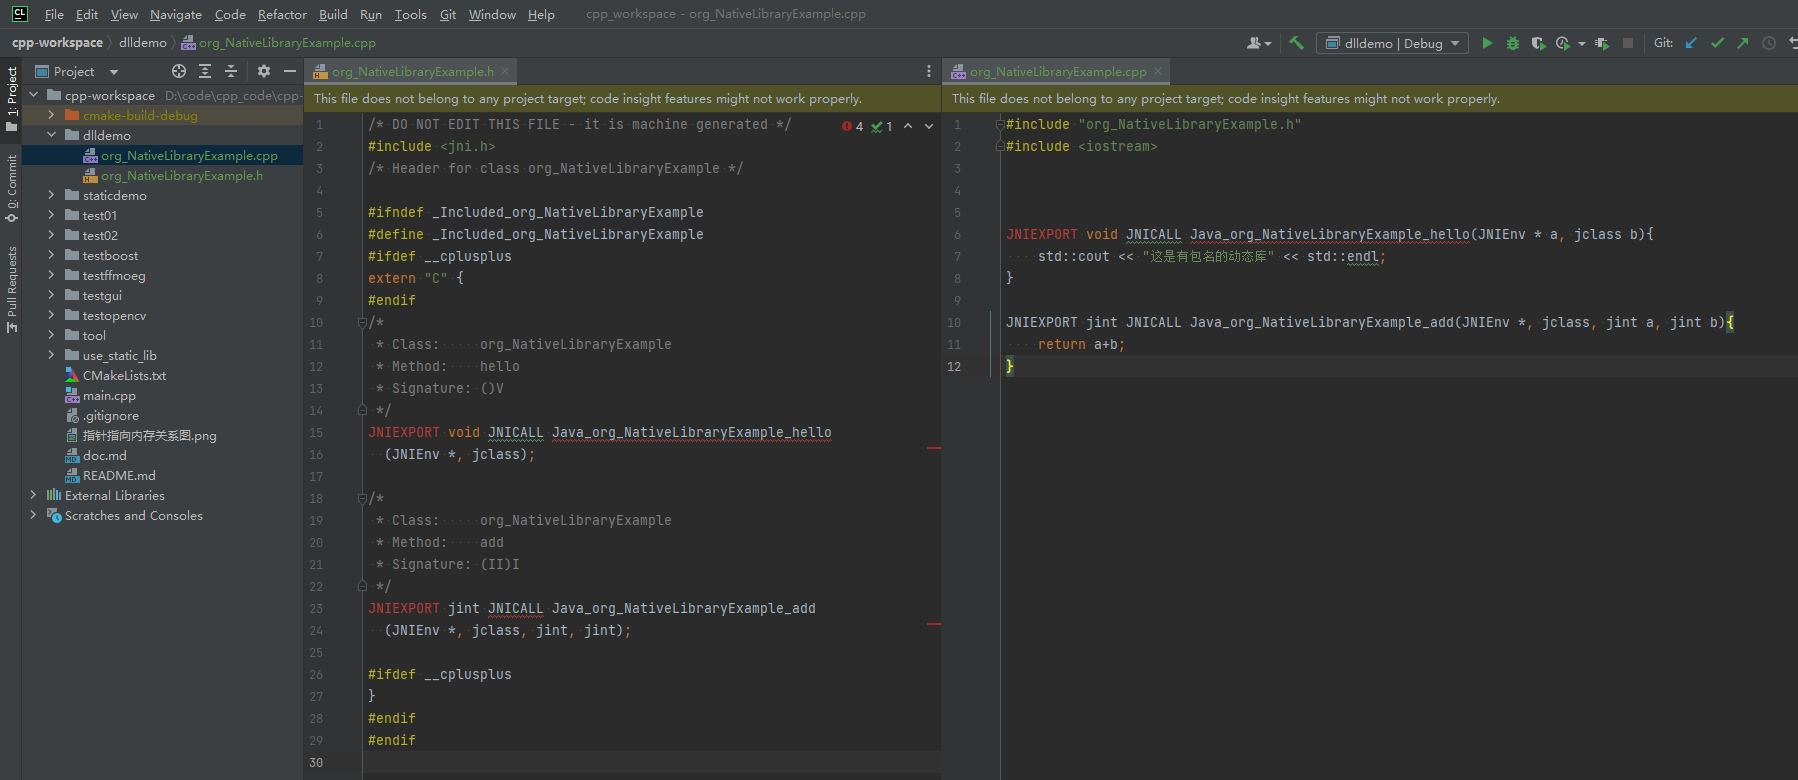Expand the staticdemo folder

[x=51, y=195]
